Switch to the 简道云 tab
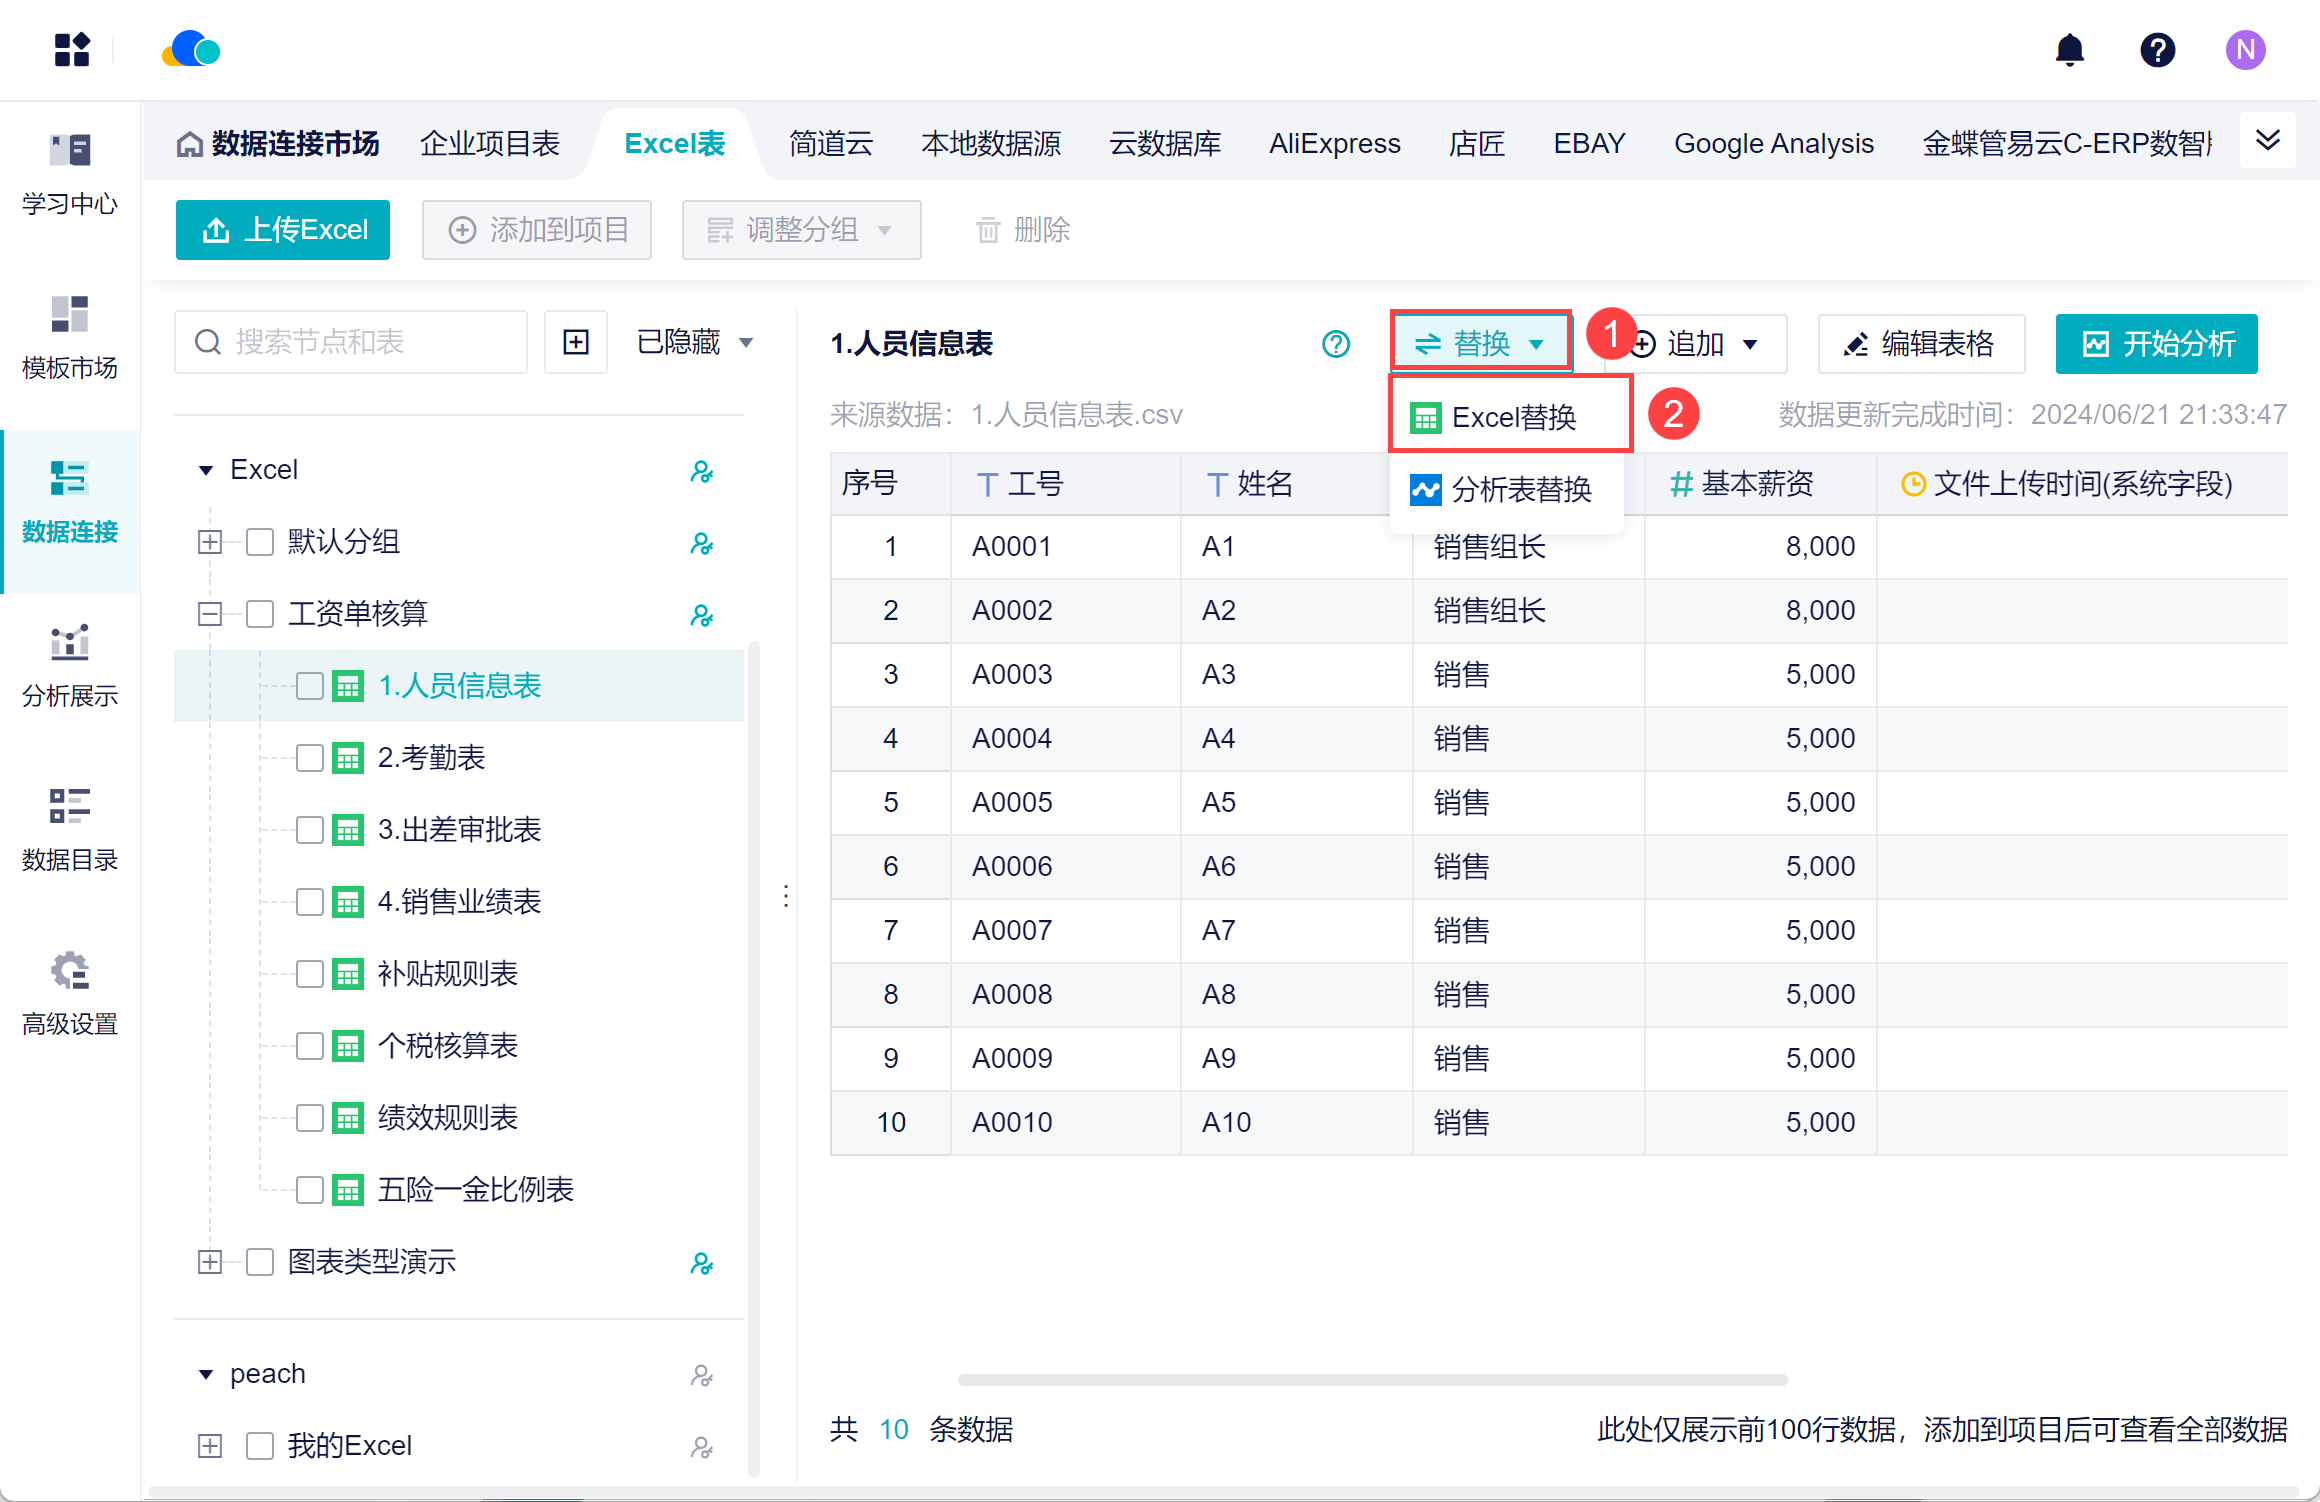 pyautogui.click(x=830, y=144)
